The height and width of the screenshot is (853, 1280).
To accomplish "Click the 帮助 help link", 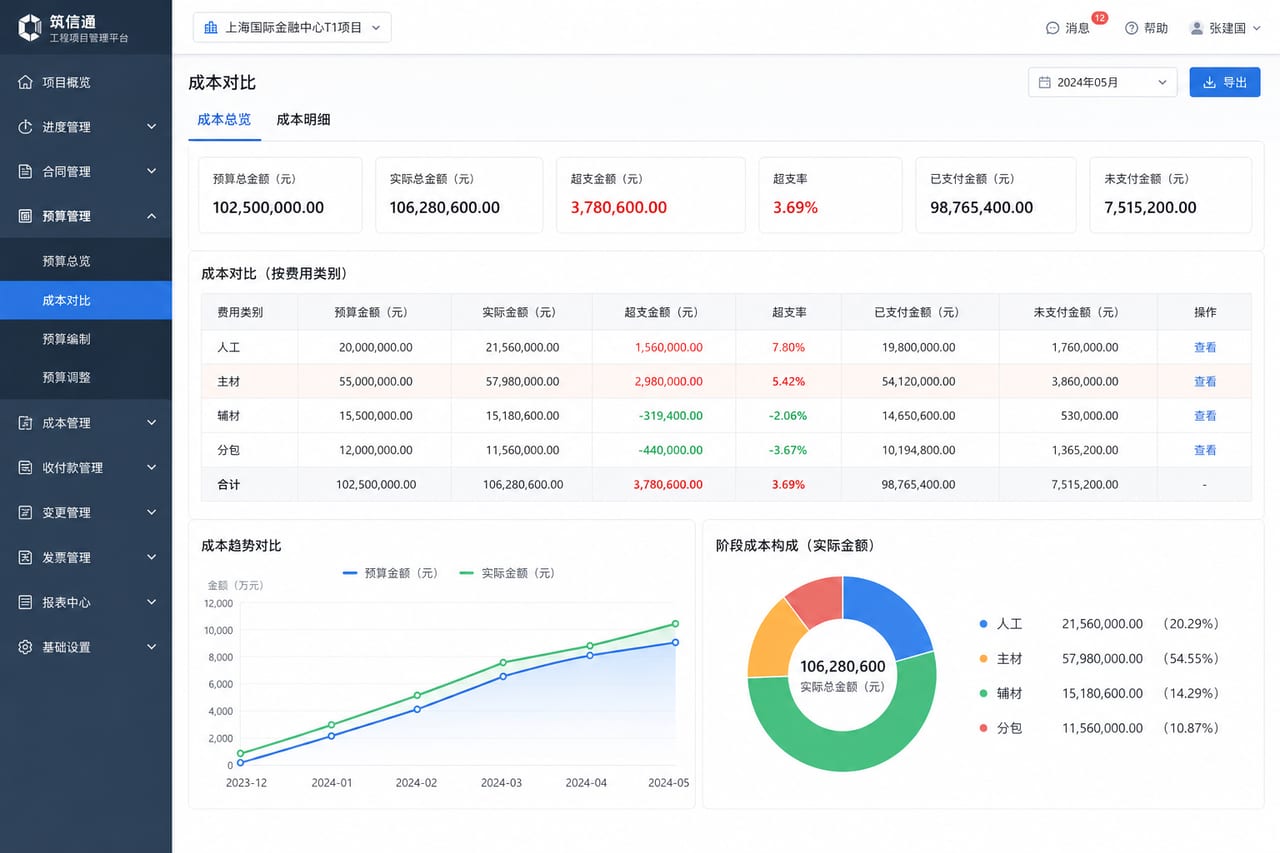I will [x=1147, y=28].
